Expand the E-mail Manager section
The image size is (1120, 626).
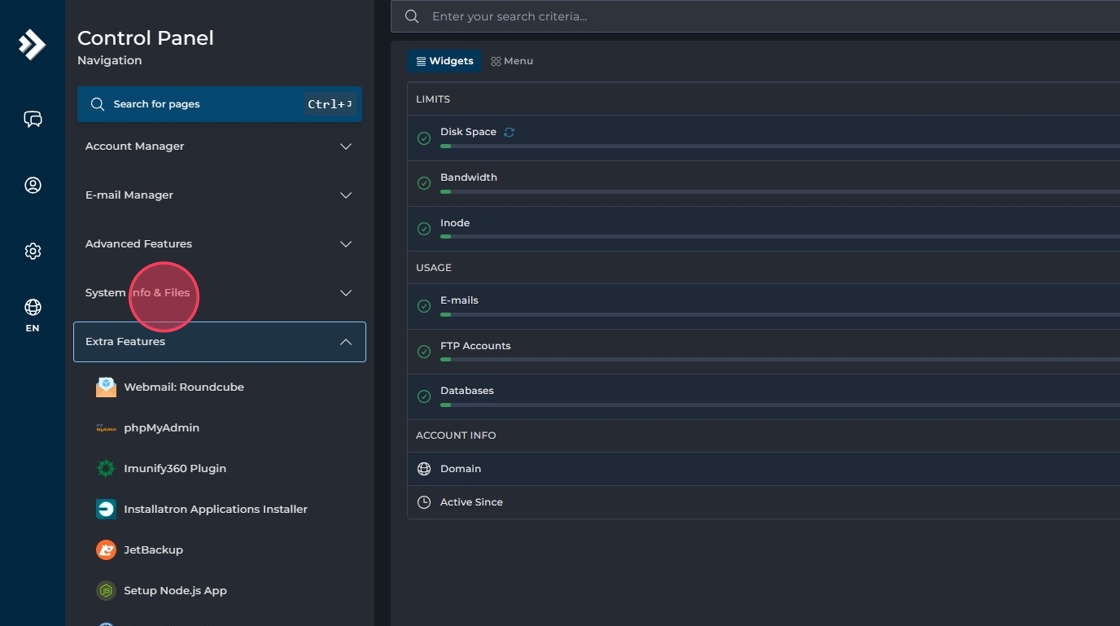tap(219, 195)
